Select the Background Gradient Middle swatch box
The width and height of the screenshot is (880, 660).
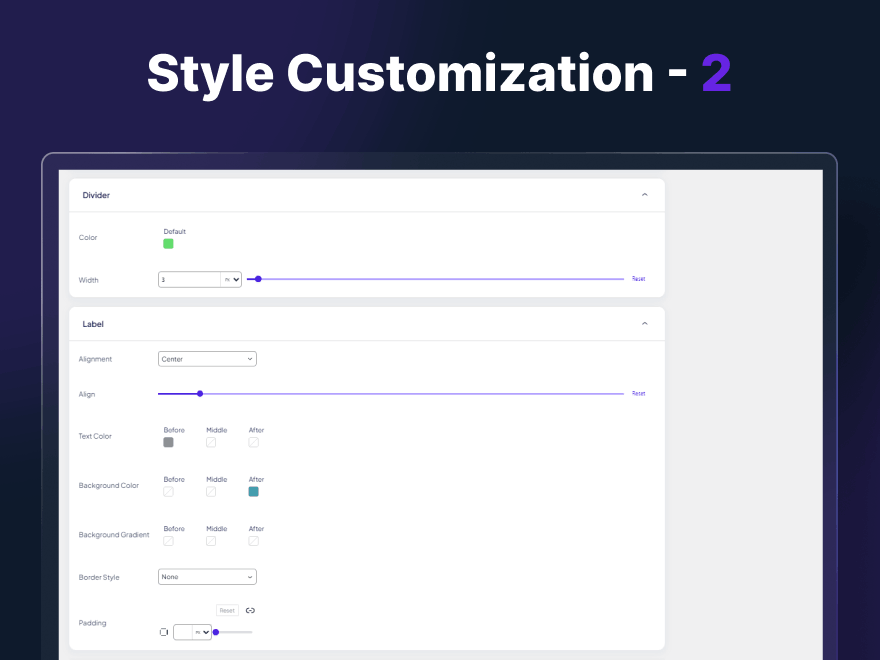211,541
